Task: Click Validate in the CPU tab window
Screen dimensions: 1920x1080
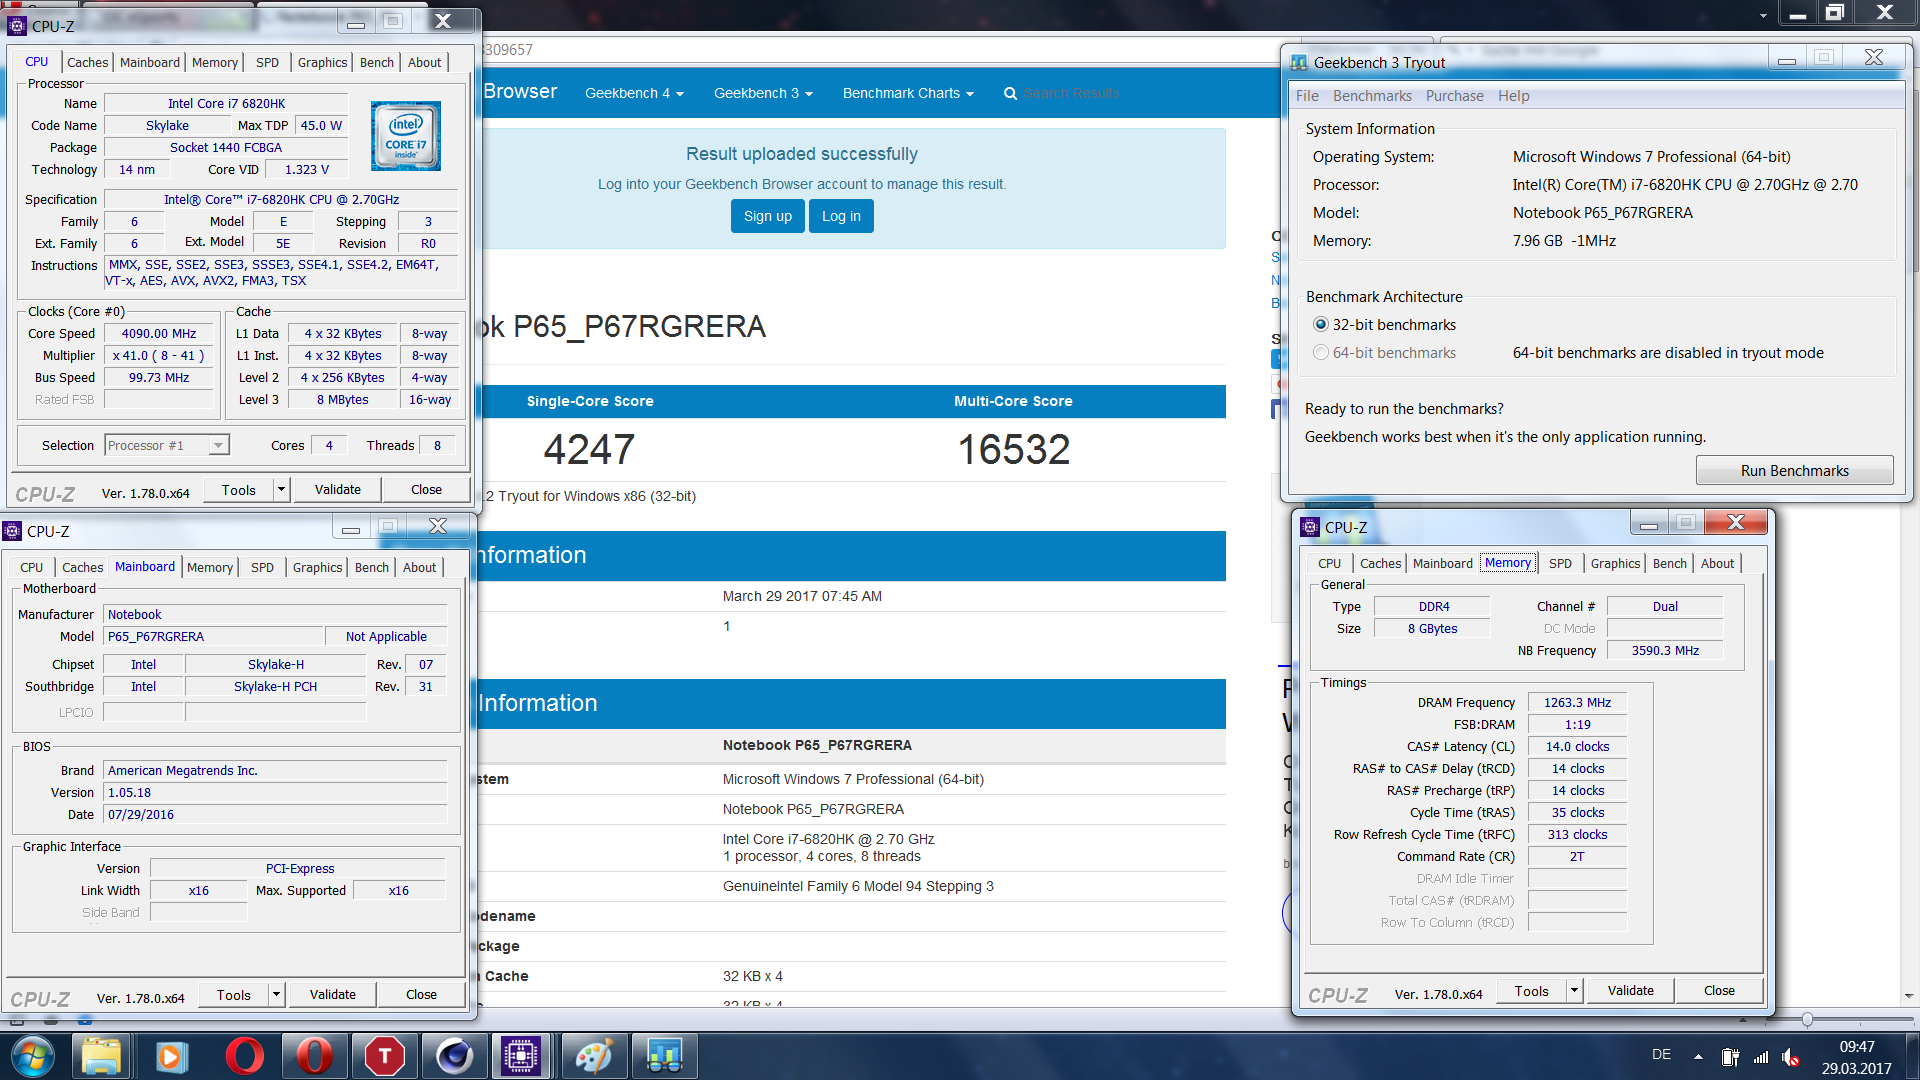Action: tap(338, 489)
